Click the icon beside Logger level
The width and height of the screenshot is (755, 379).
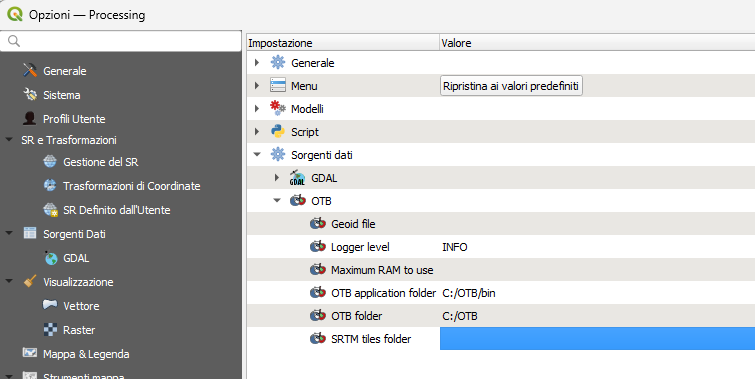pyautogui.click(x=318, y=247)
